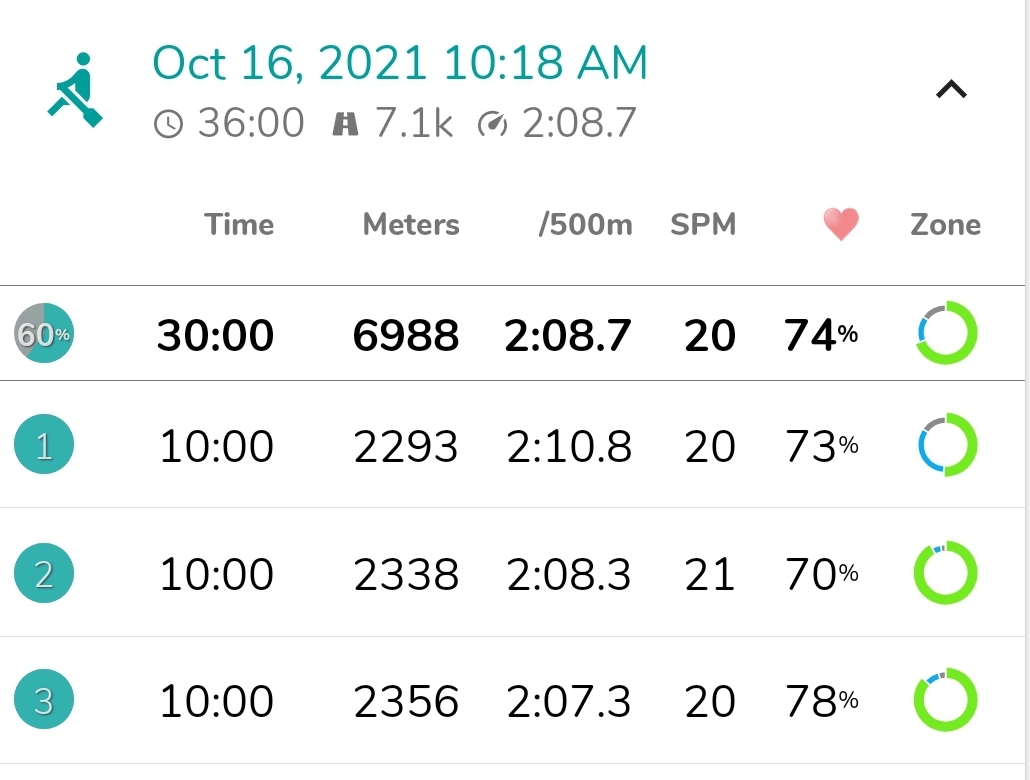Select the interval 3 circle badge
The height and width of the screenshot is (780, 1030).
(44, 699)
